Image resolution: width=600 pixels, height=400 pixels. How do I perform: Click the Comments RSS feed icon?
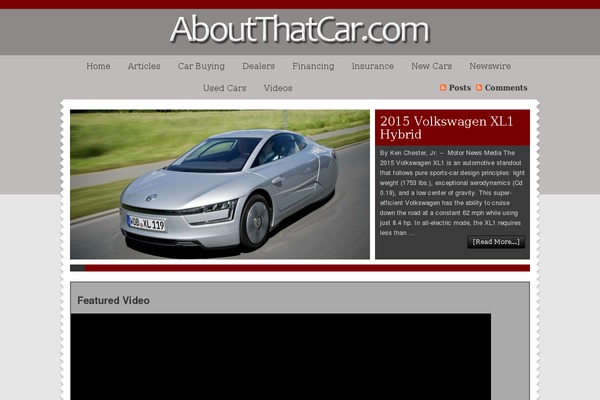coord(479,88)
